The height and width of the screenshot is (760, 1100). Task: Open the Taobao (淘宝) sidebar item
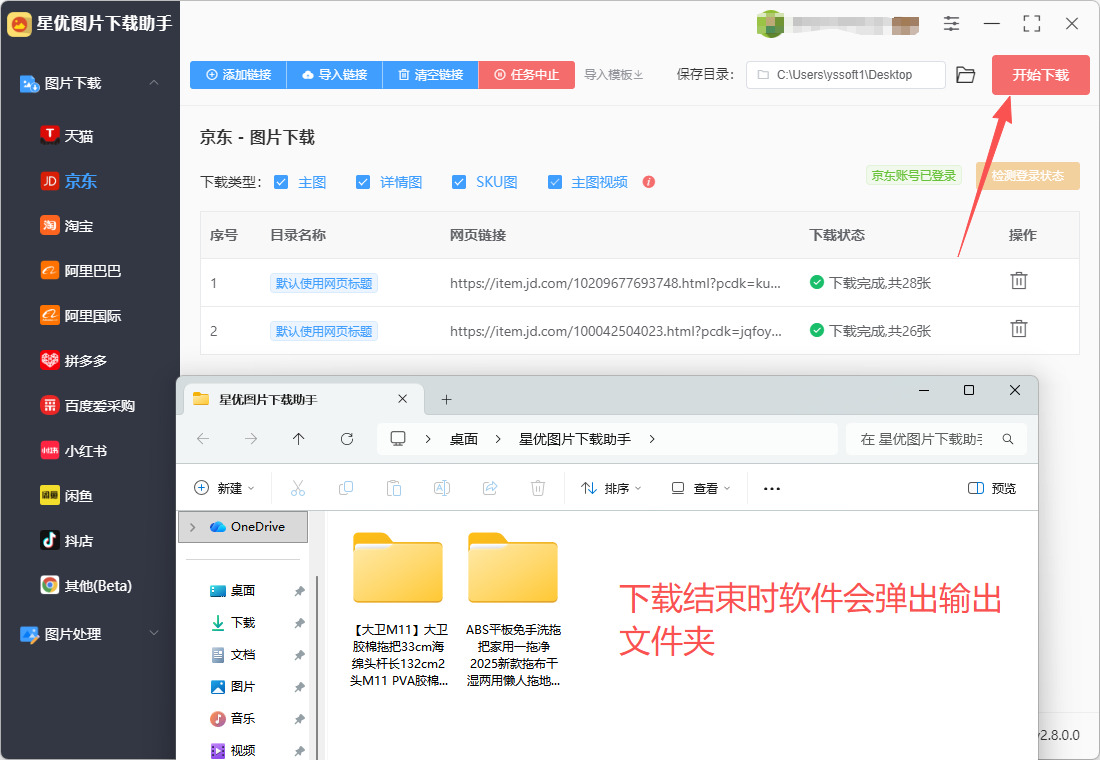tap(67, 226)
